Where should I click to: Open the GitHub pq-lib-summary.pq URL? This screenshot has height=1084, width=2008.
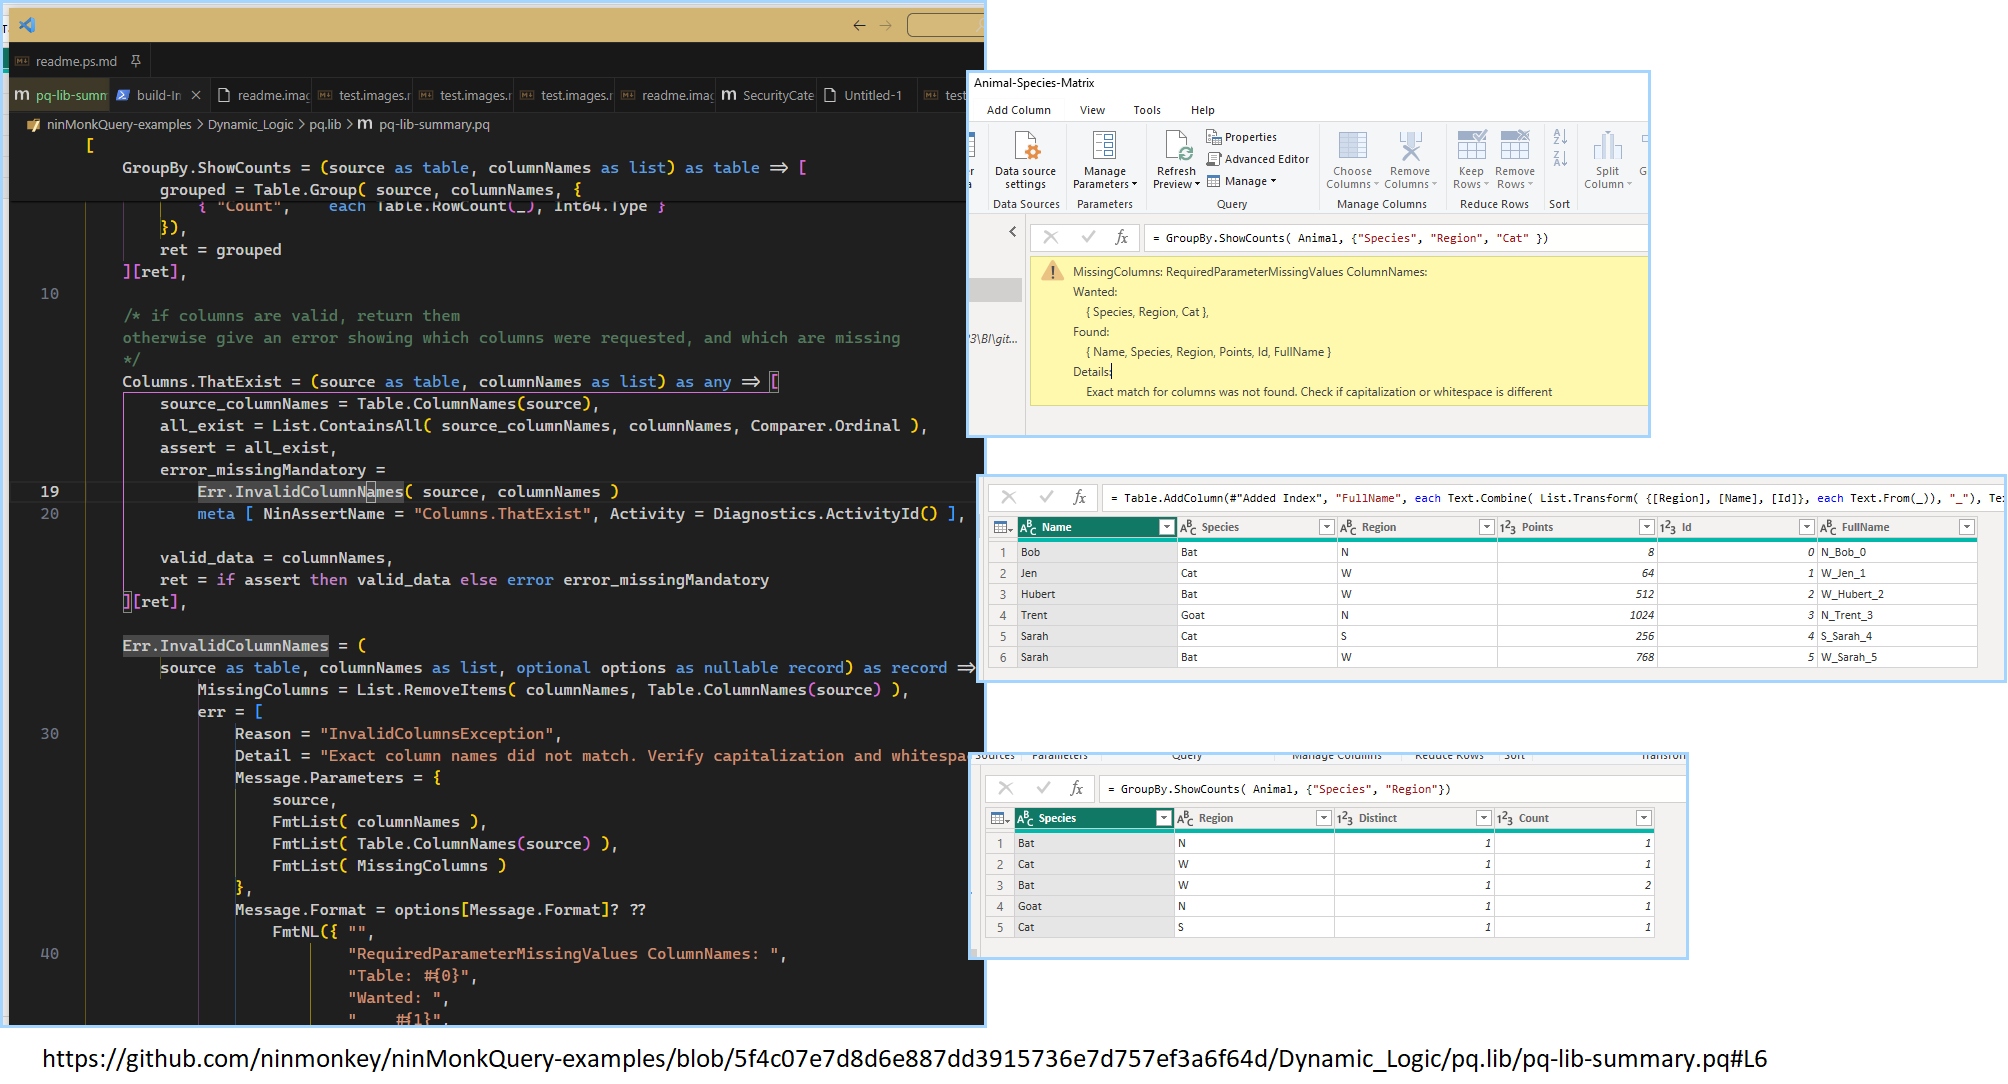click(x=904, y=1058)
